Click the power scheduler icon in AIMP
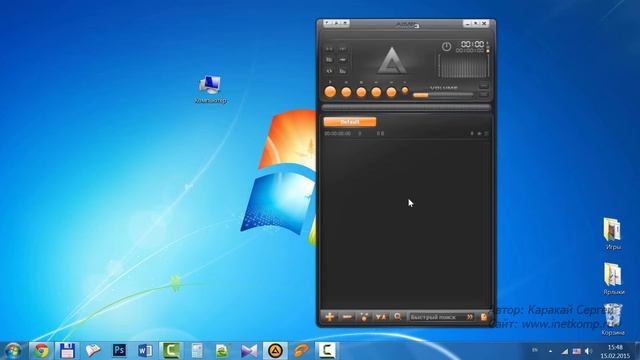Image resolution: width=640 pixels, height=360 pixels. pyautogui.click(x=447, y=46)
